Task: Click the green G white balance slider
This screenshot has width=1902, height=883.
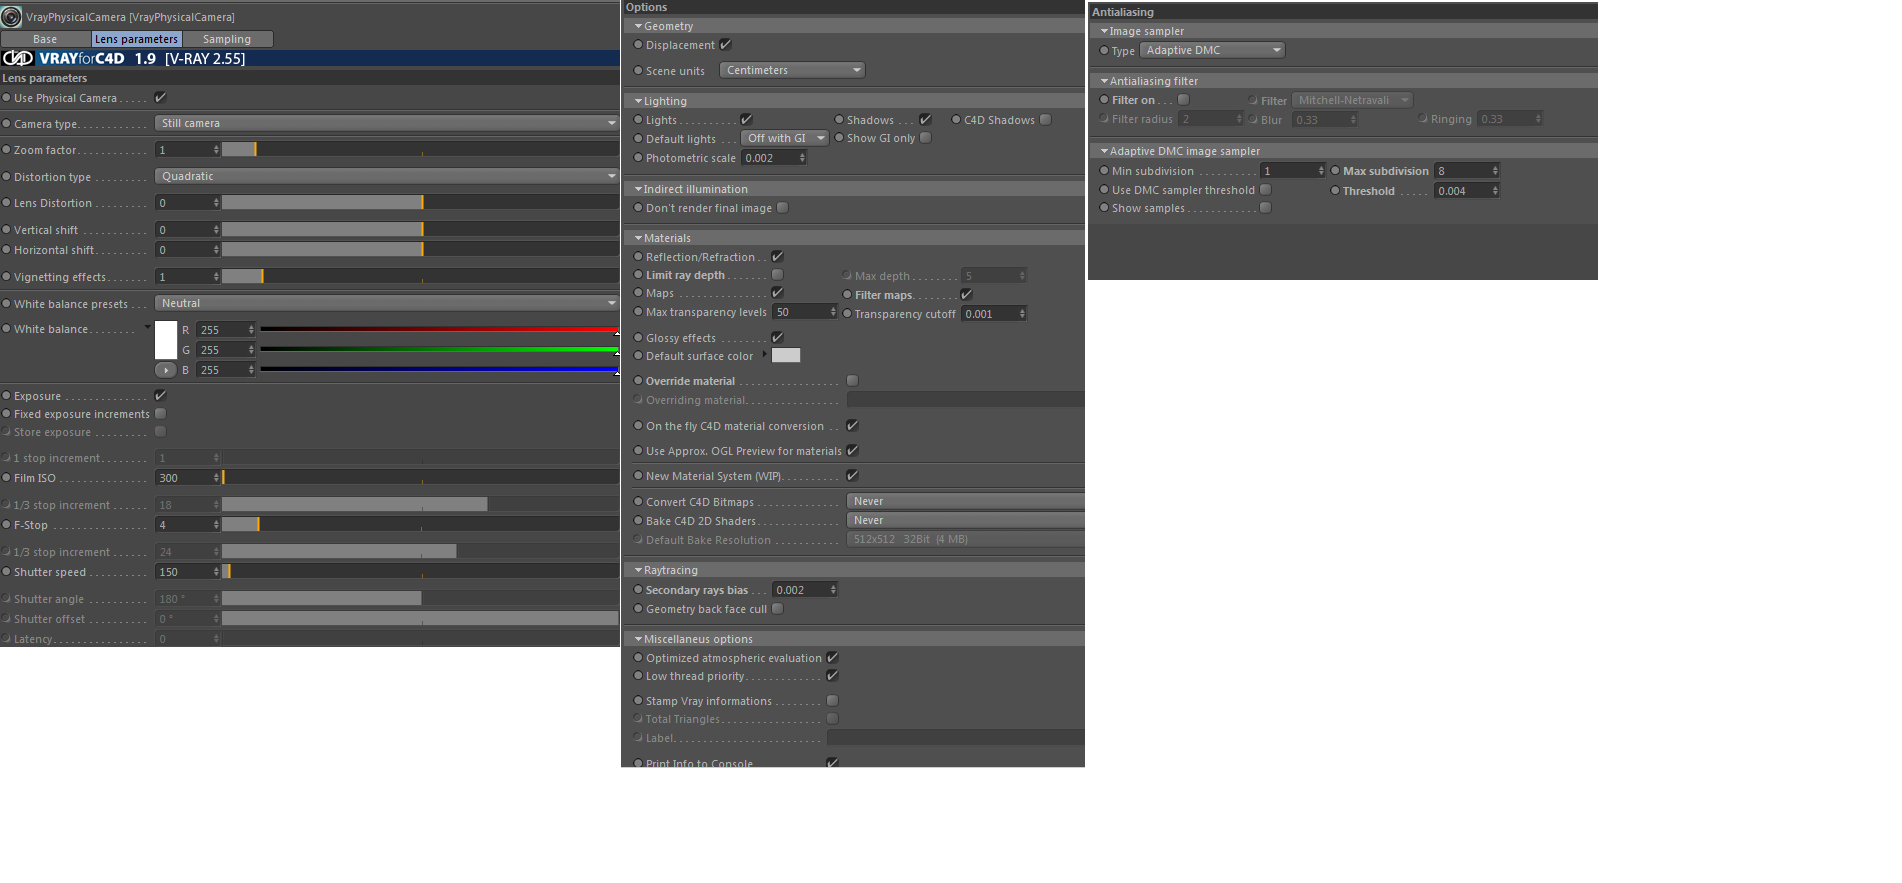Action: click(439, 349)
